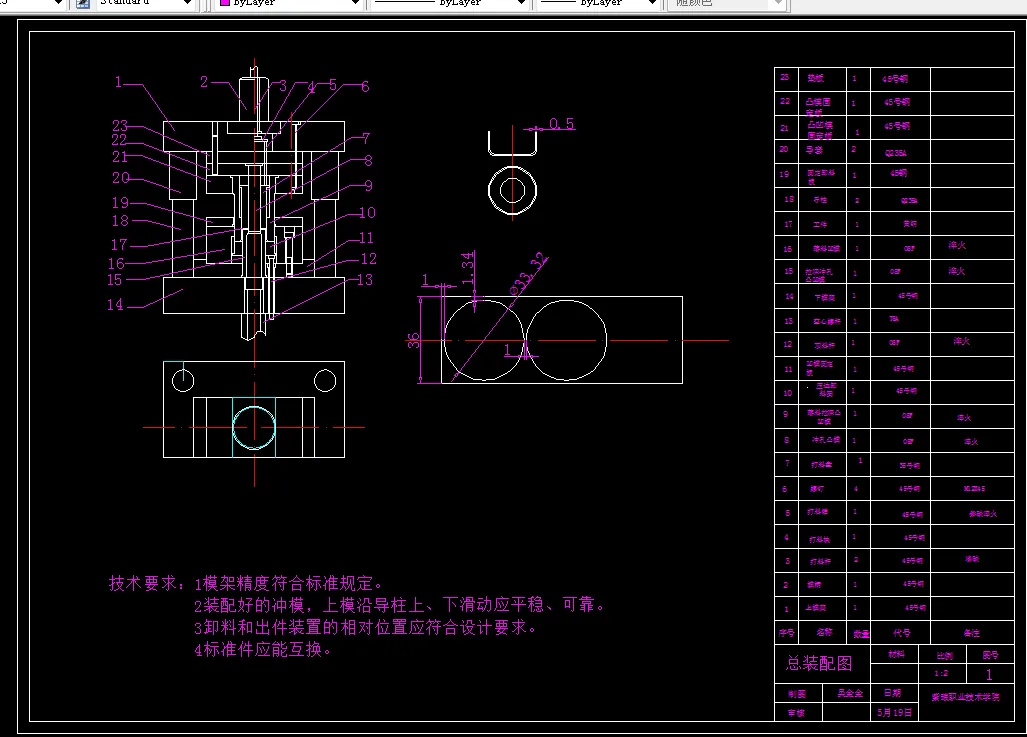Select the date 5月19日
The height and width of the screenshot is (737, 1027).
pyautogui.click(x=895, y=712)
